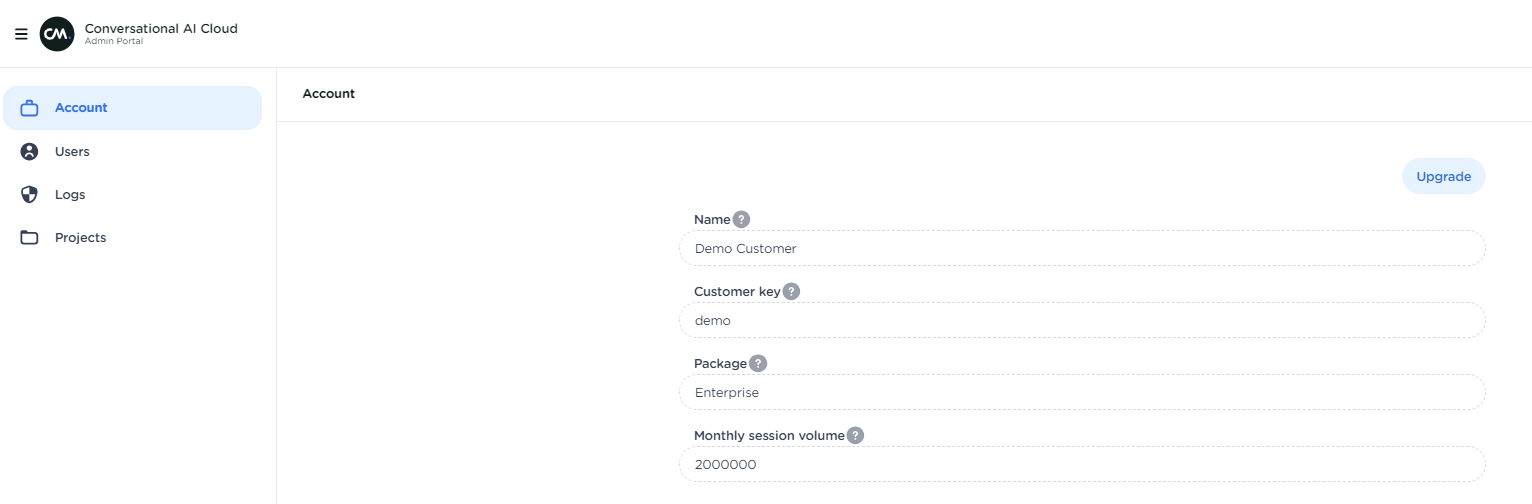Screen dimensions: 1532x504
Task: Select the Package field showing Enterprise
Action: 1081,392
